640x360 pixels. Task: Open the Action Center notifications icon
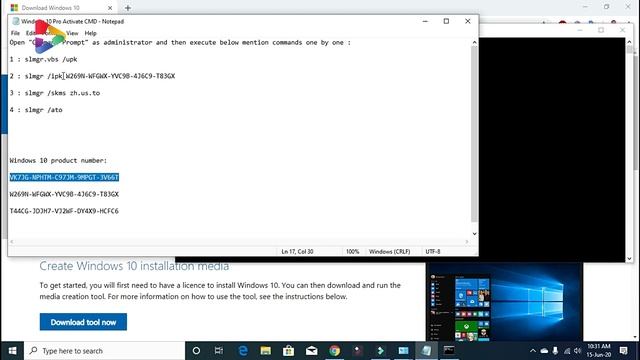pos(623,351)
